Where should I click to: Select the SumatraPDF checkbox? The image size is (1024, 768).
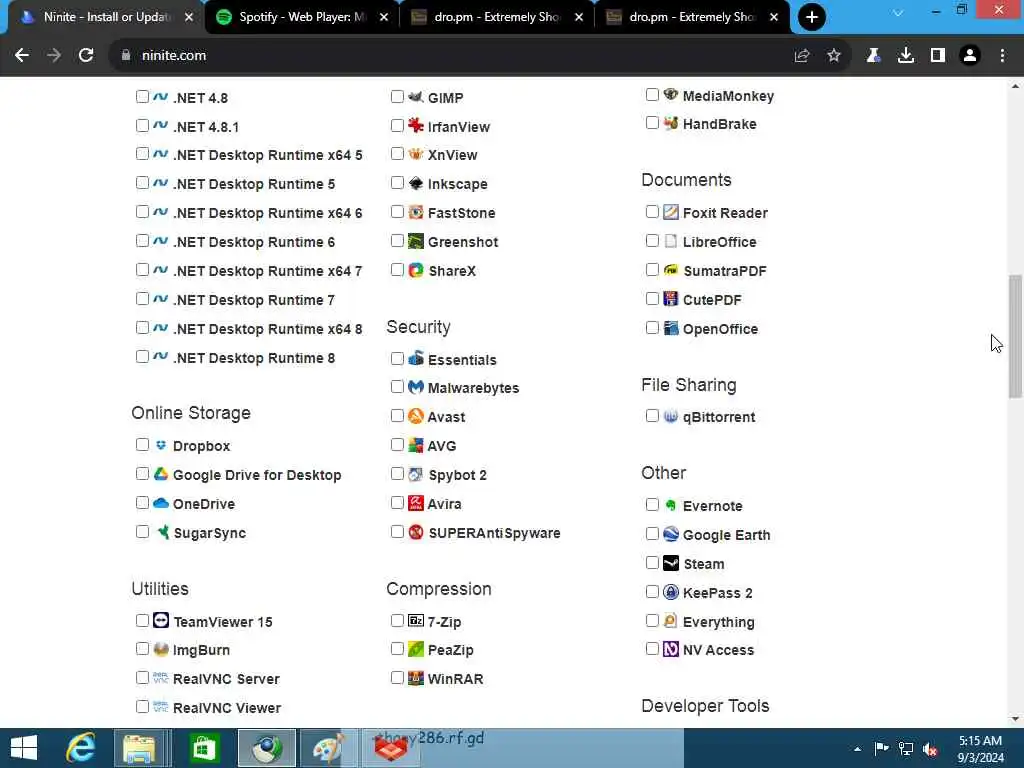tap(652, 270)
